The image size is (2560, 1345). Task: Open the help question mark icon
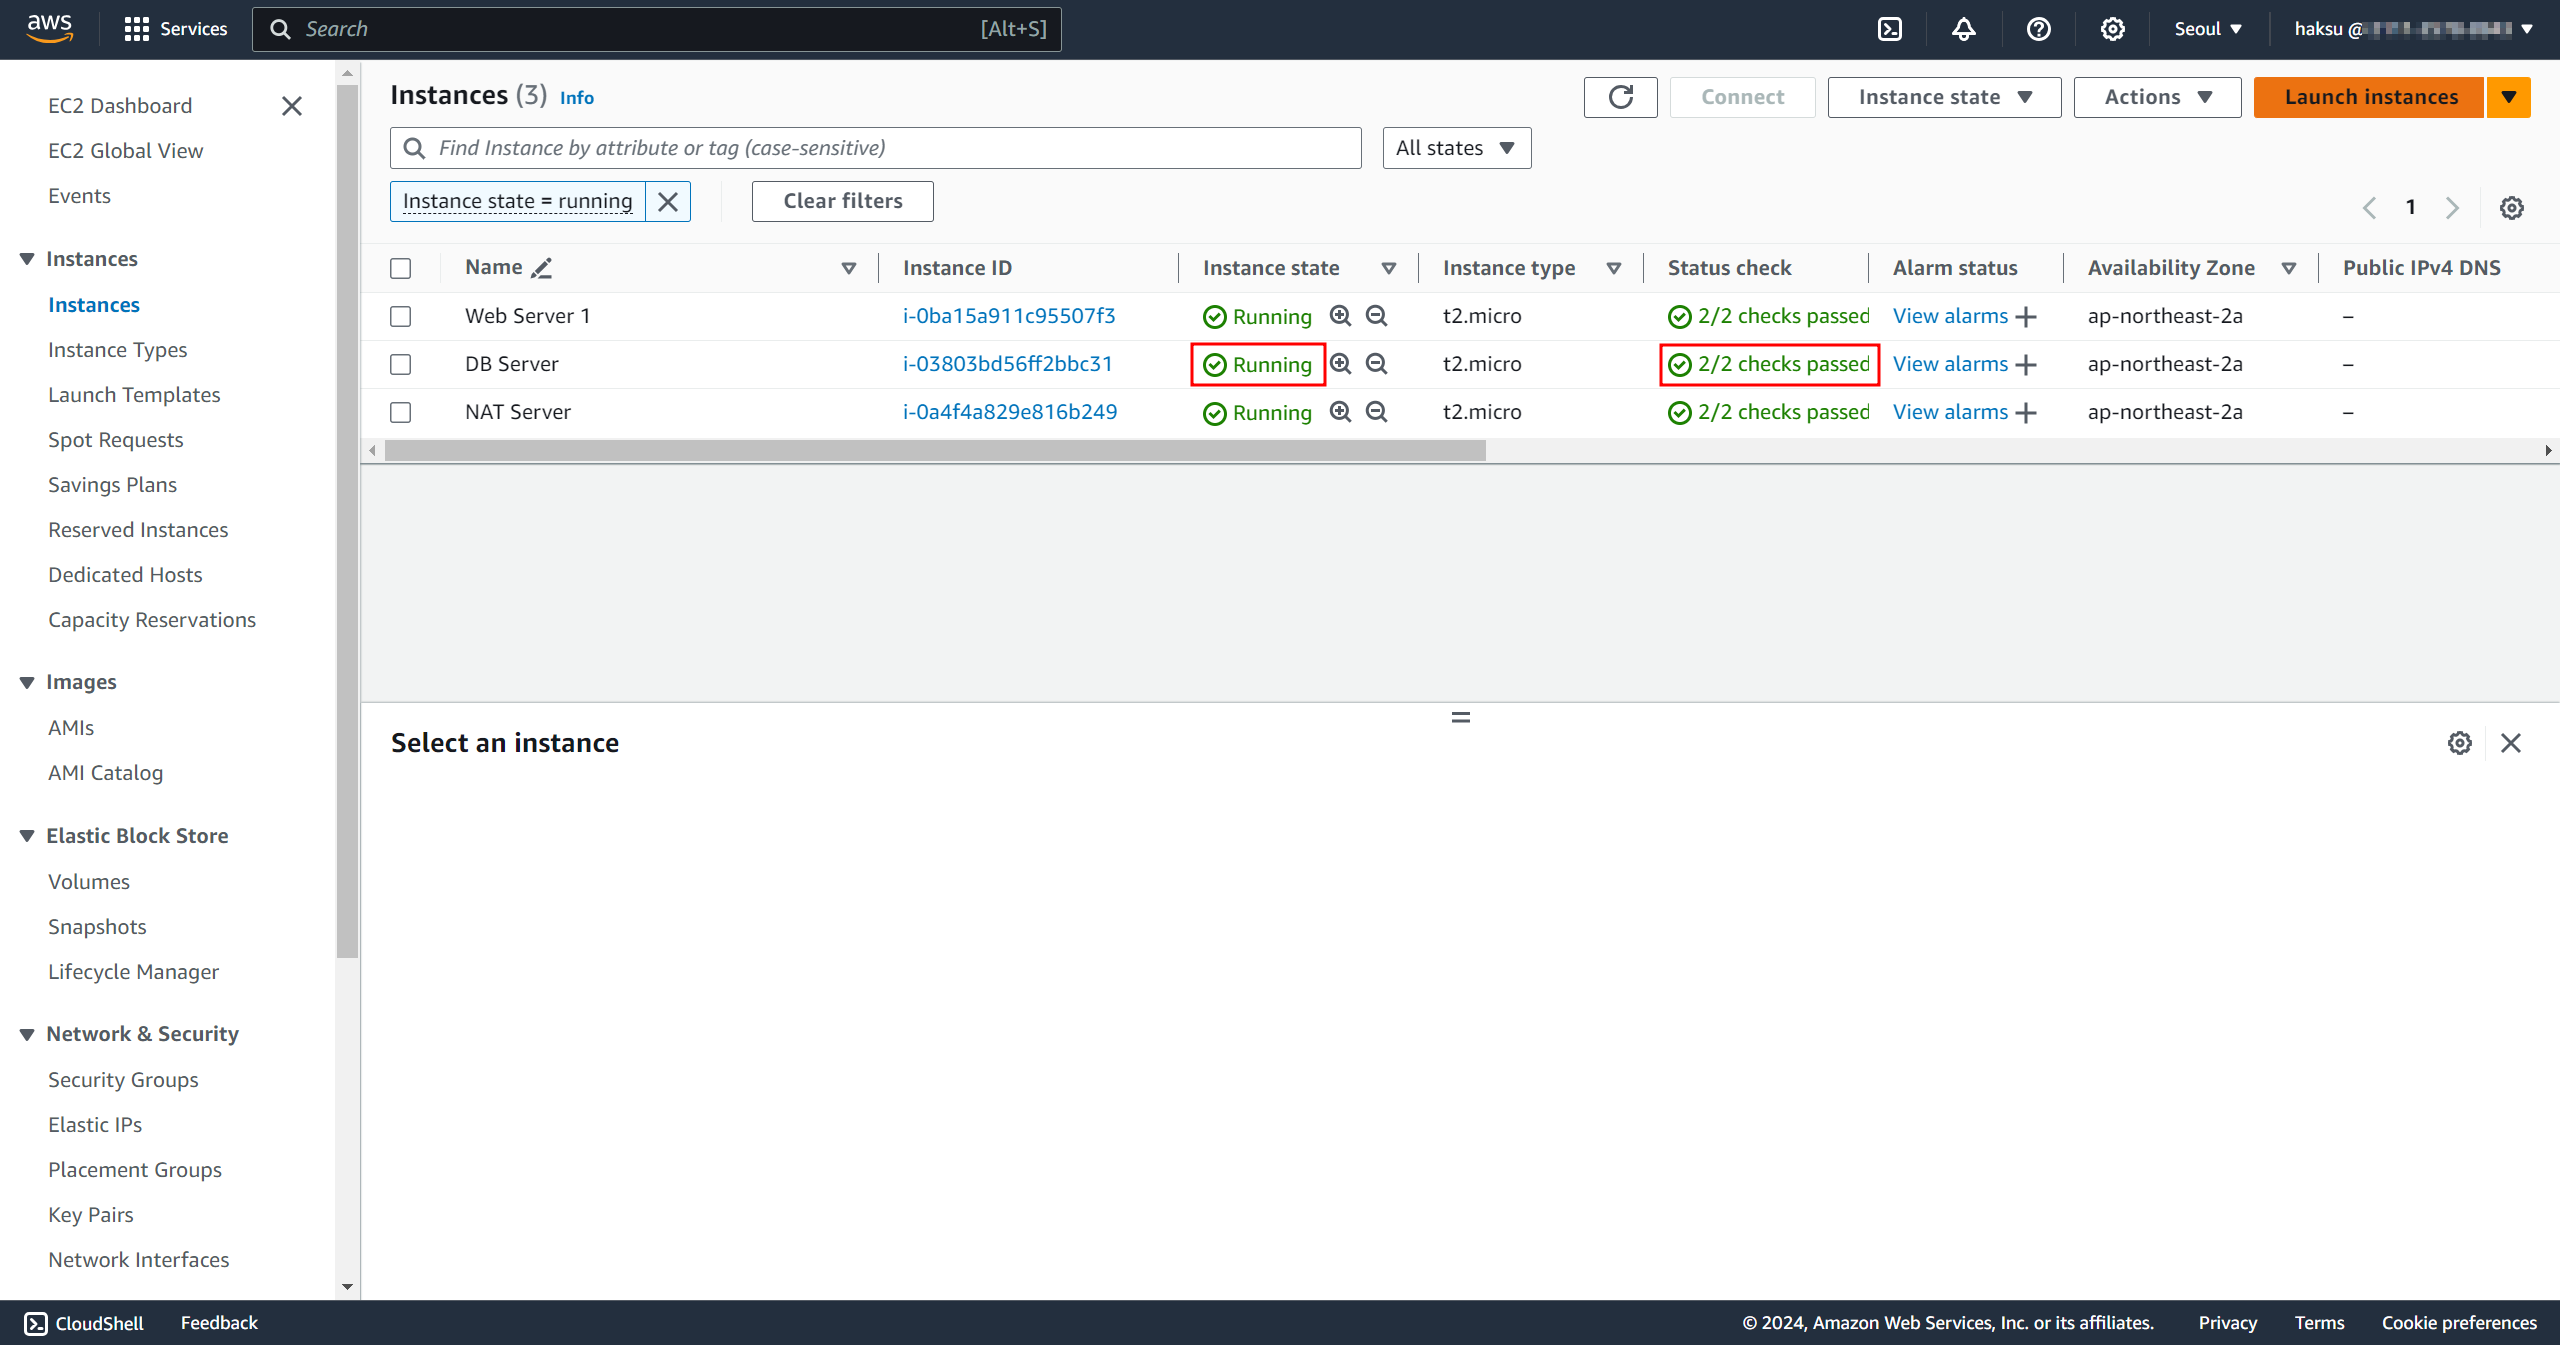2038,29
